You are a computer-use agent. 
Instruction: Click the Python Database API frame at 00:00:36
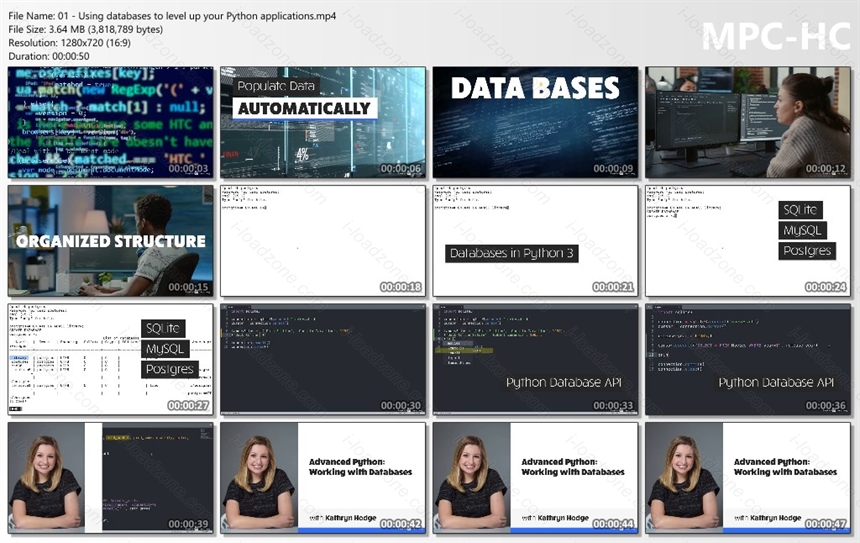coord(748,359)
